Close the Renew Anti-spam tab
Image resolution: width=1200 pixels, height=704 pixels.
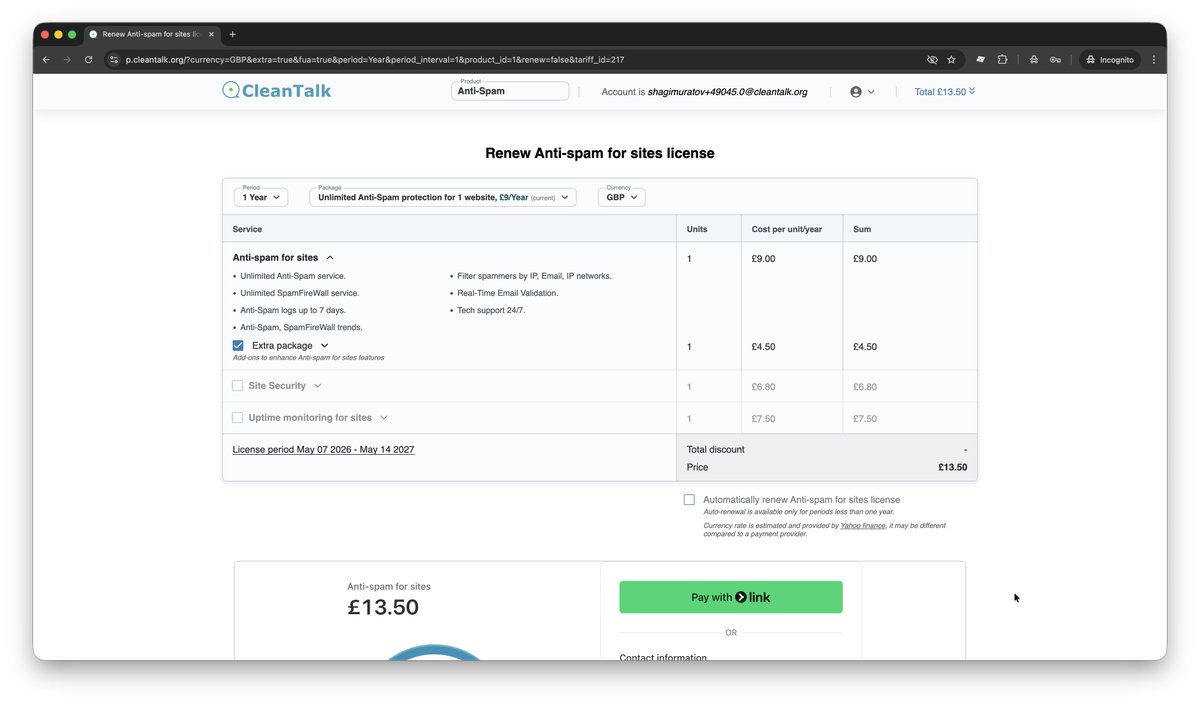[211, 34]
